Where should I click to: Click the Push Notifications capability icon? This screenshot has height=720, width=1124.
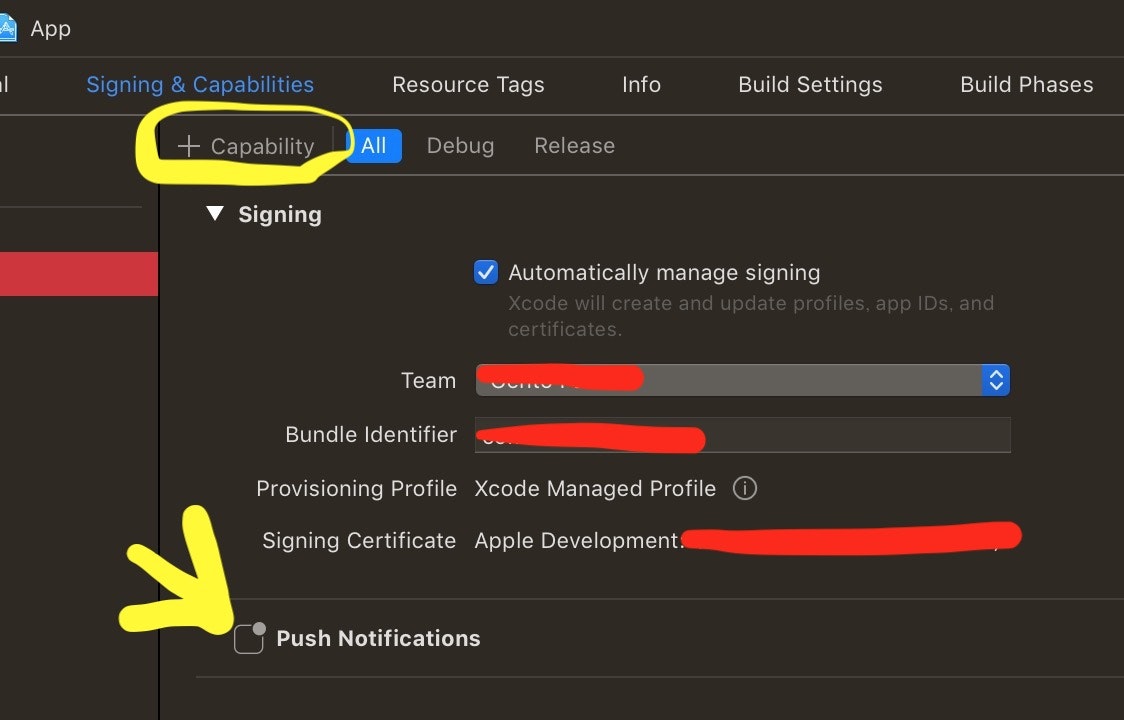click(249, 638)
